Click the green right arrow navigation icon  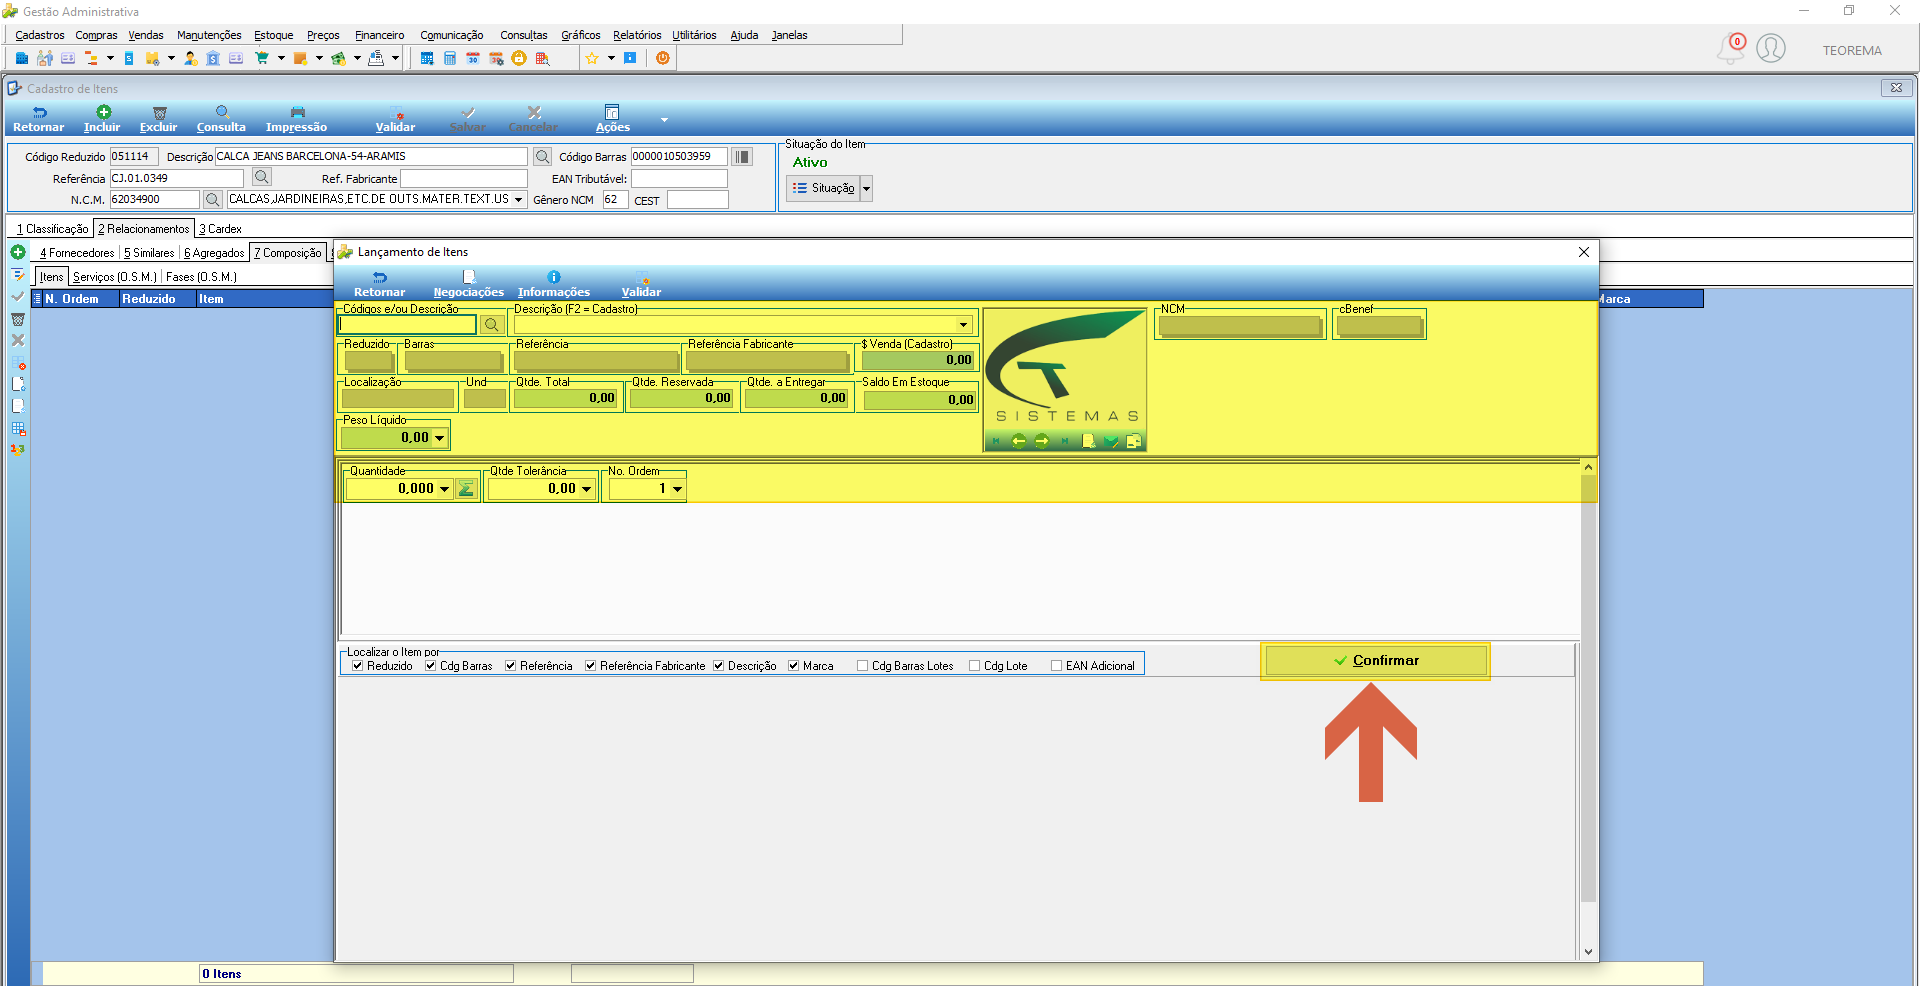[x=1042, y=441]
